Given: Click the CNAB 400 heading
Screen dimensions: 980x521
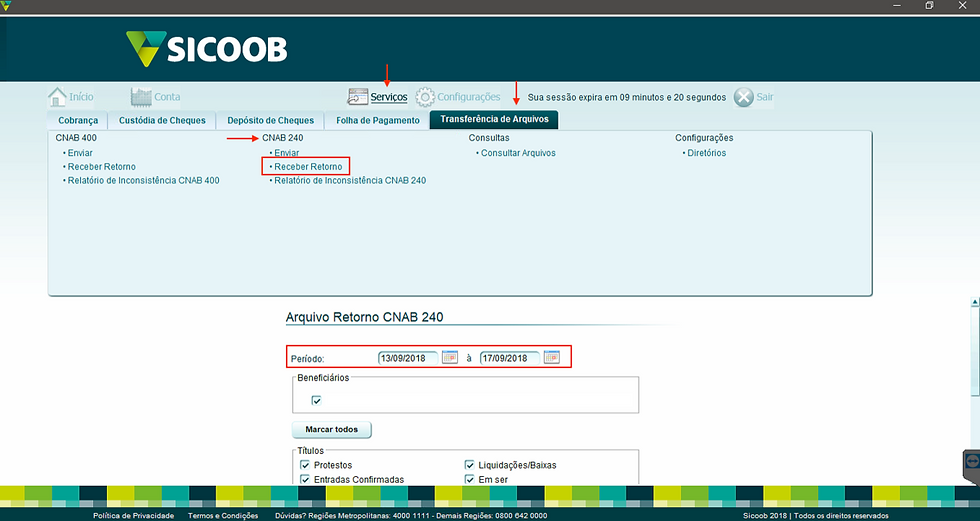Looking at the screenshot, I should coord(76,138).
